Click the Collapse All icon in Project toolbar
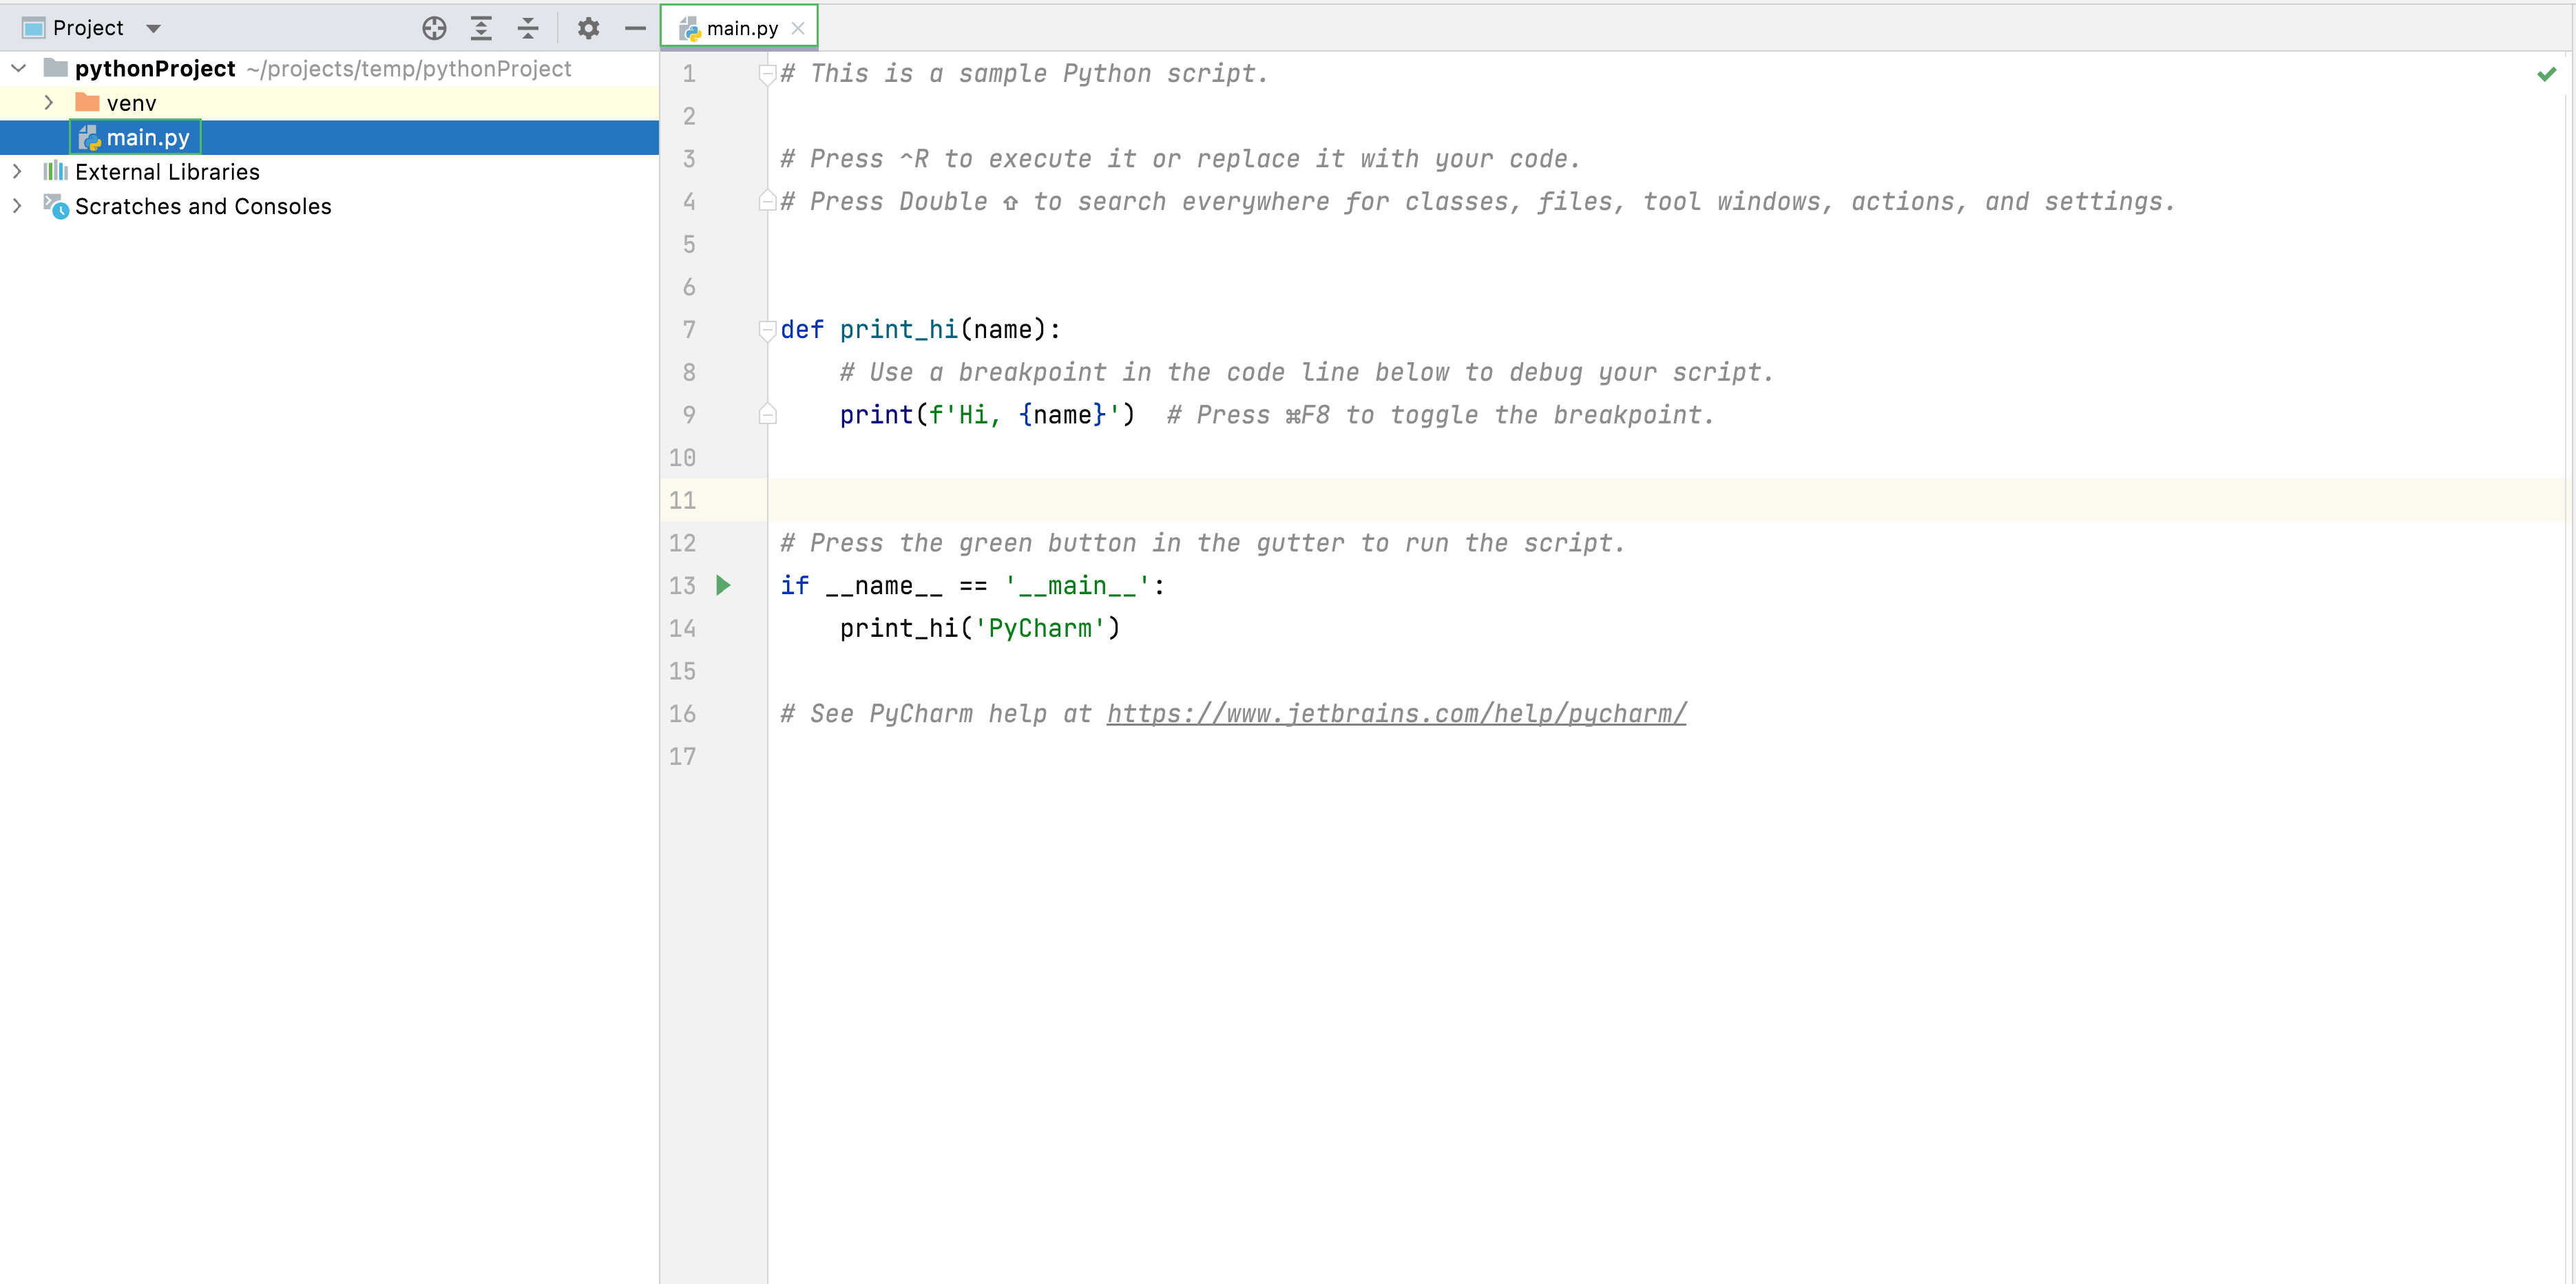This screenshot has width=2576, height=1284. click(x=527, y=28)
